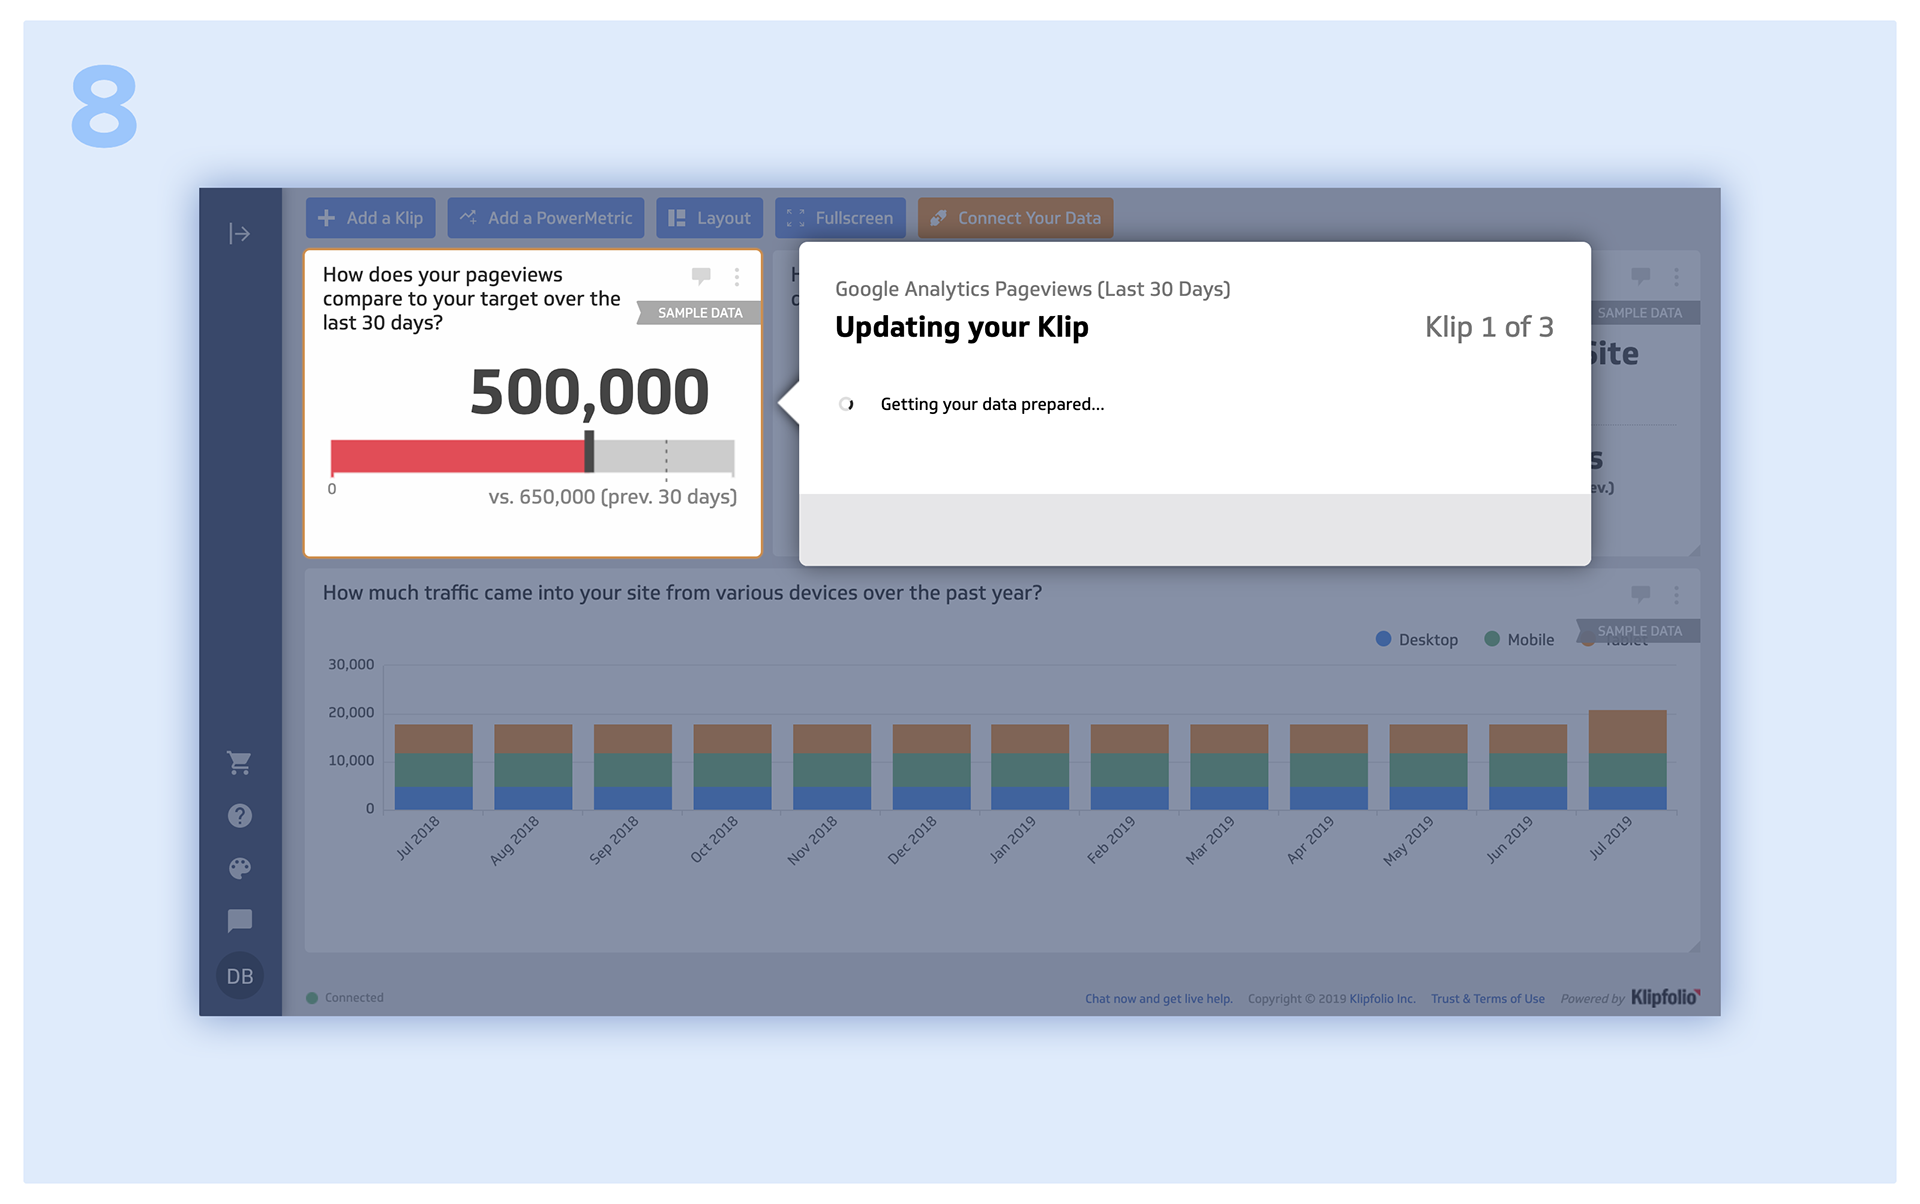Viewport: 1920px width, 1204px height.
Task: Click the Jan 2019 stacked bar
Action: point(1030,767)
